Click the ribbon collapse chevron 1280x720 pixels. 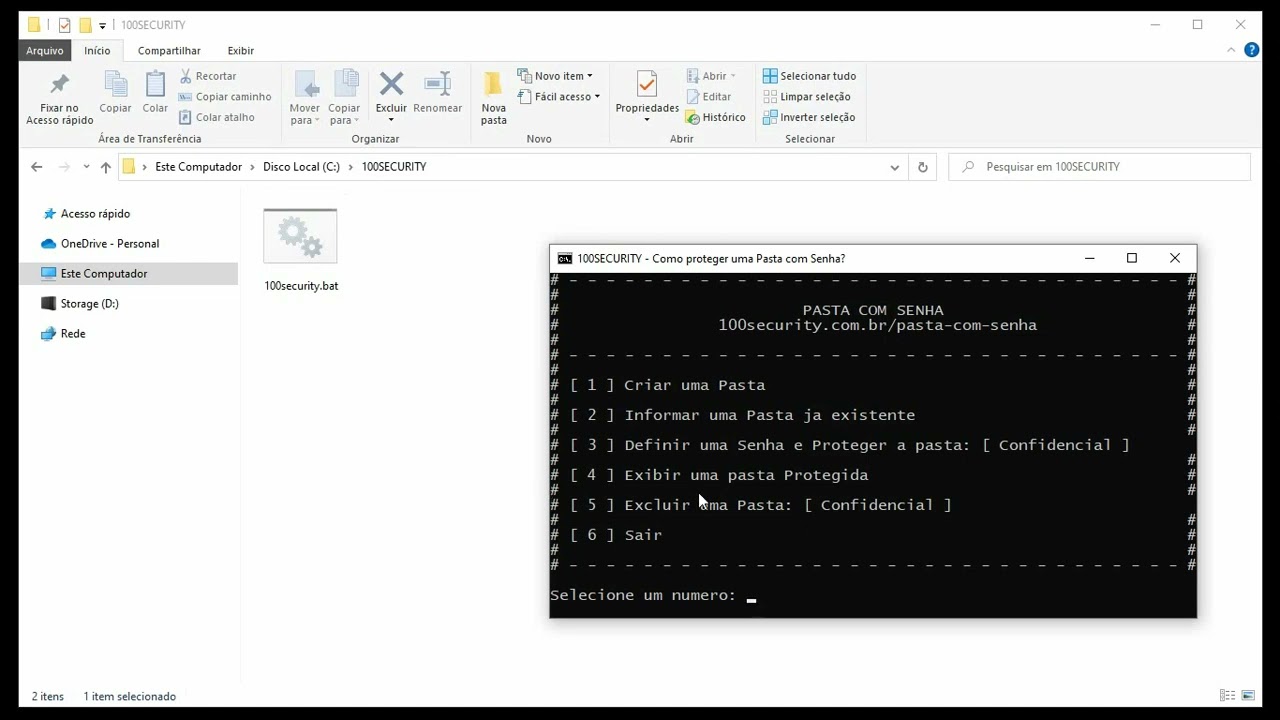(x=1232, y=50)
